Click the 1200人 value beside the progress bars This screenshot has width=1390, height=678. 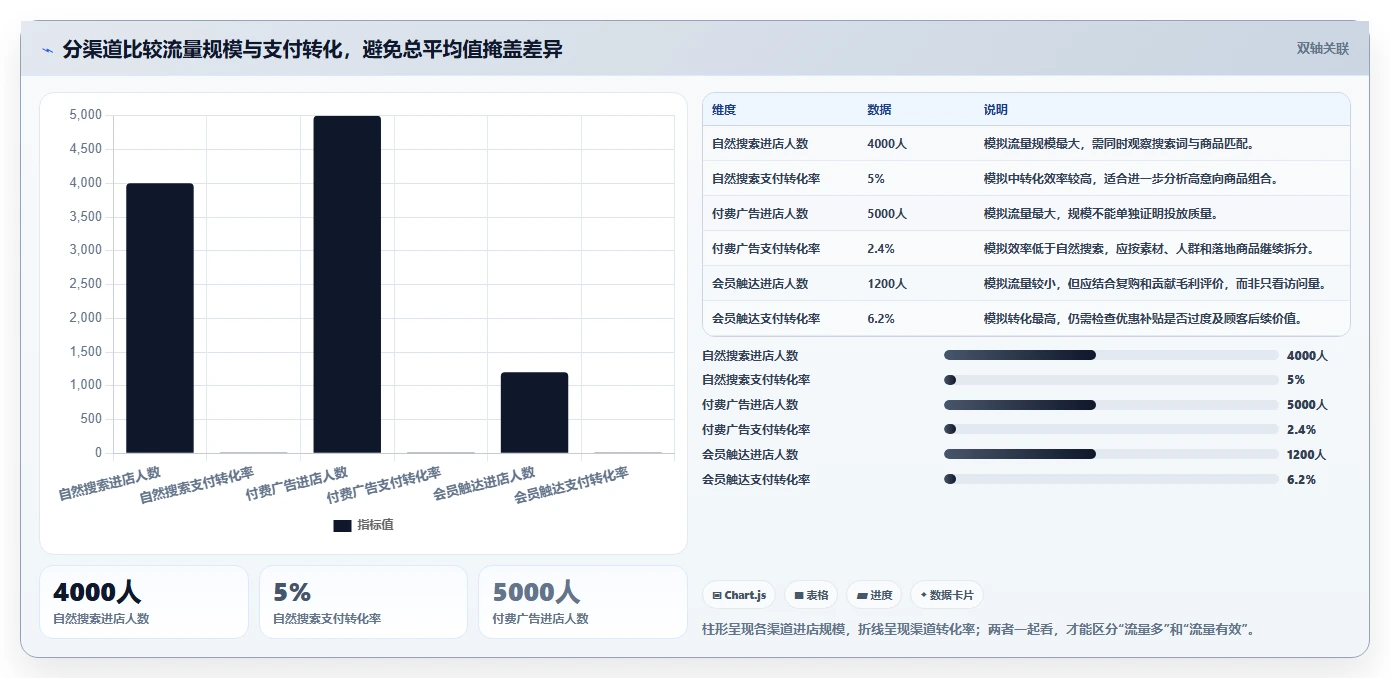pyautogui.click(x=1307, y=455)
